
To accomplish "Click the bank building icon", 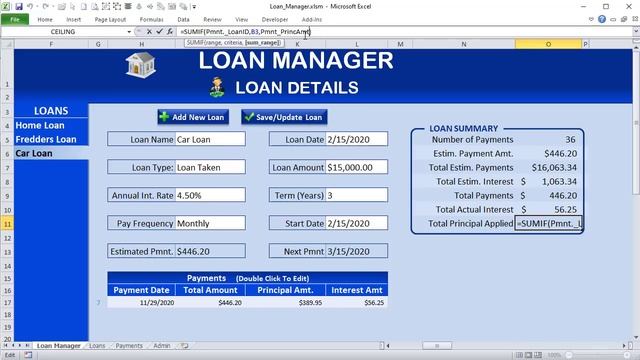I will [x=140, y=65].
